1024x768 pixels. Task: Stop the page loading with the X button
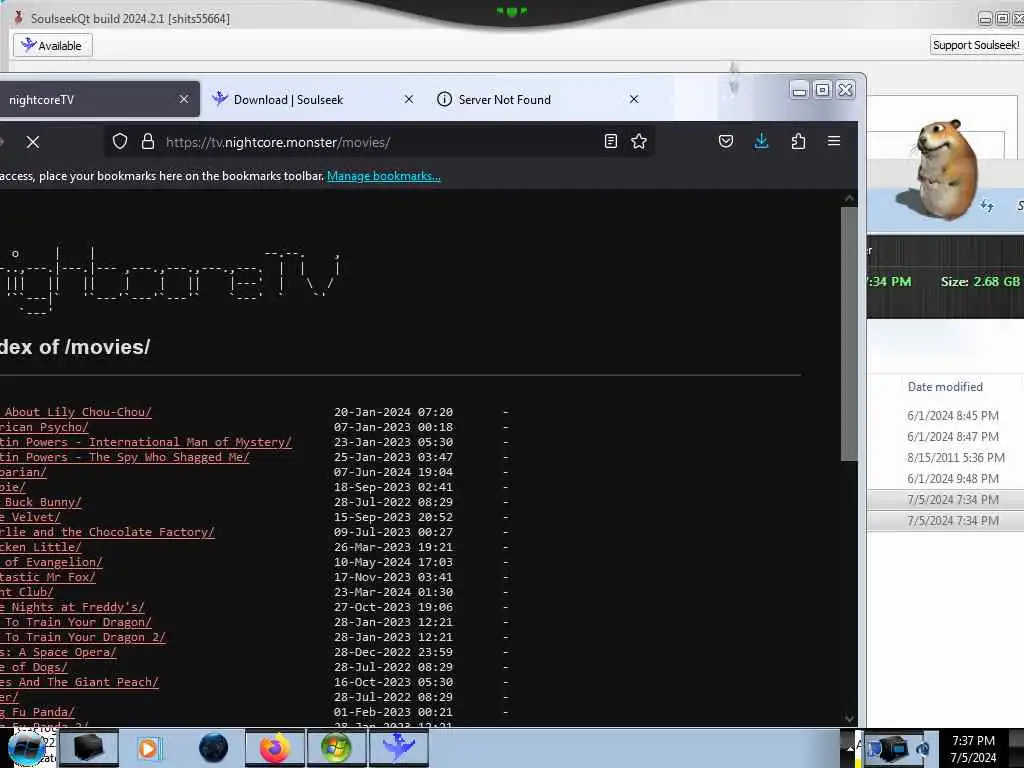tap(33, 142)
